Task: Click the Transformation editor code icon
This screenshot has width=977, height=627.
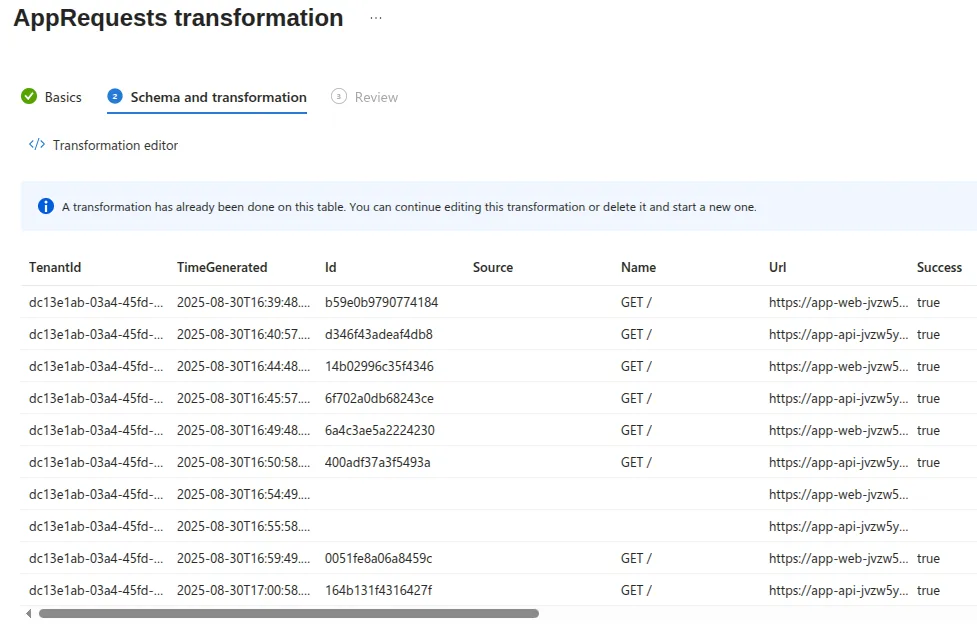Action: pyautogui.click(x=37, y=145)
